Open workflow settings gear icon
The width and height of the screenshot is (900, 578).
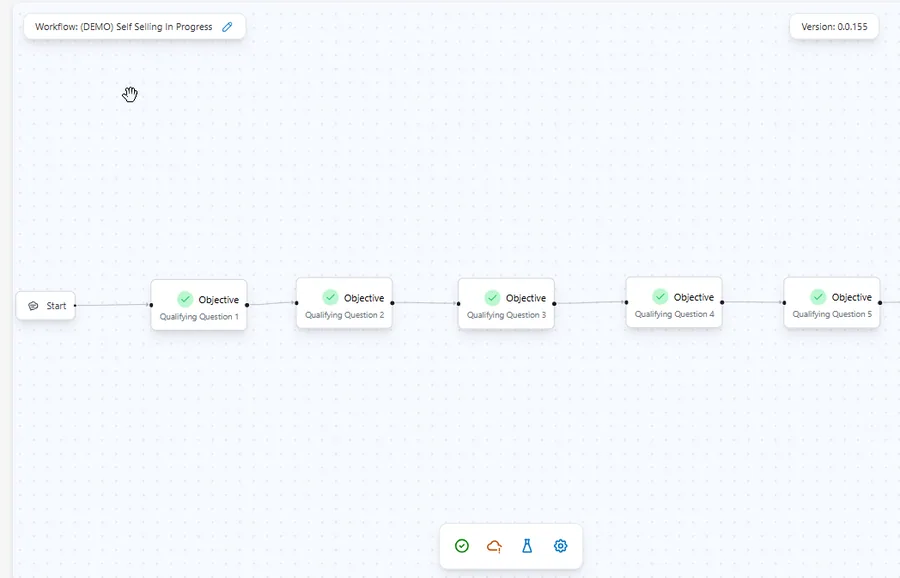pyautogui.click(x=561, y=546)
